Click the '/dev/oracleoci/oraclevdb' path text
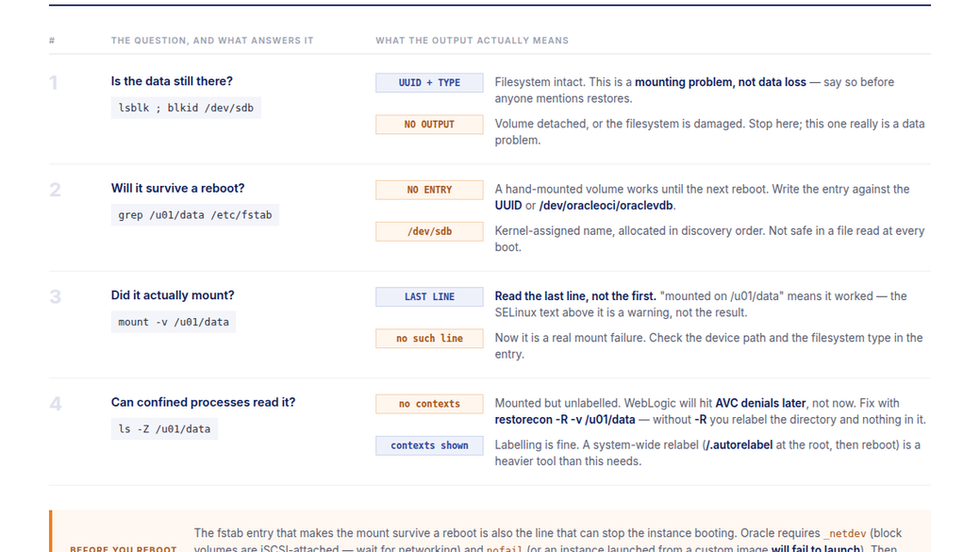The image size is (980, 552). (x=606, y=206)
